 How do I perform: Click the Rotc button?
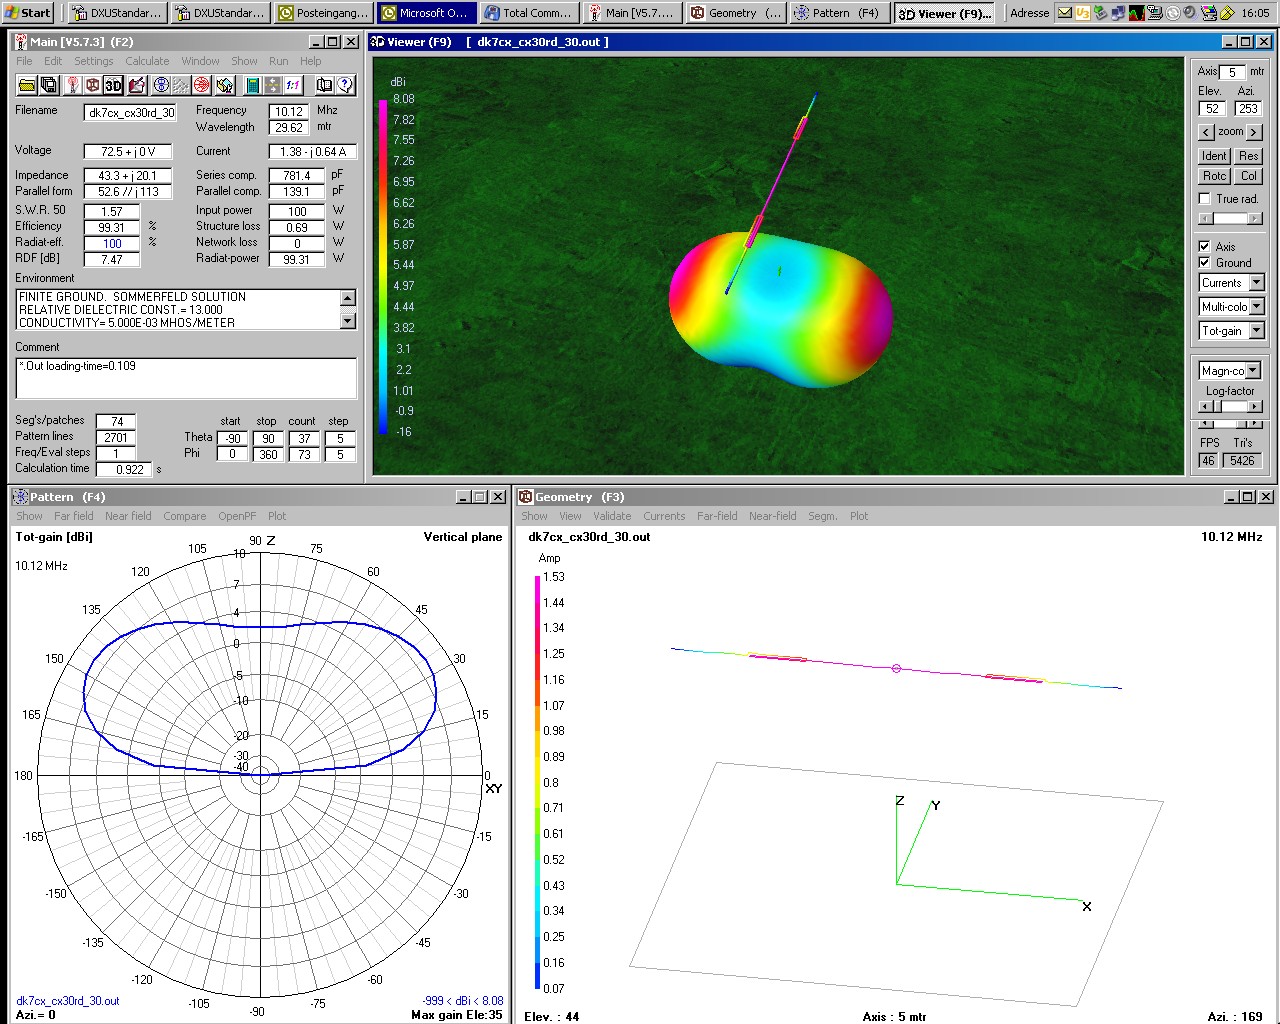pyautogui.click(x=1214, y=176)
